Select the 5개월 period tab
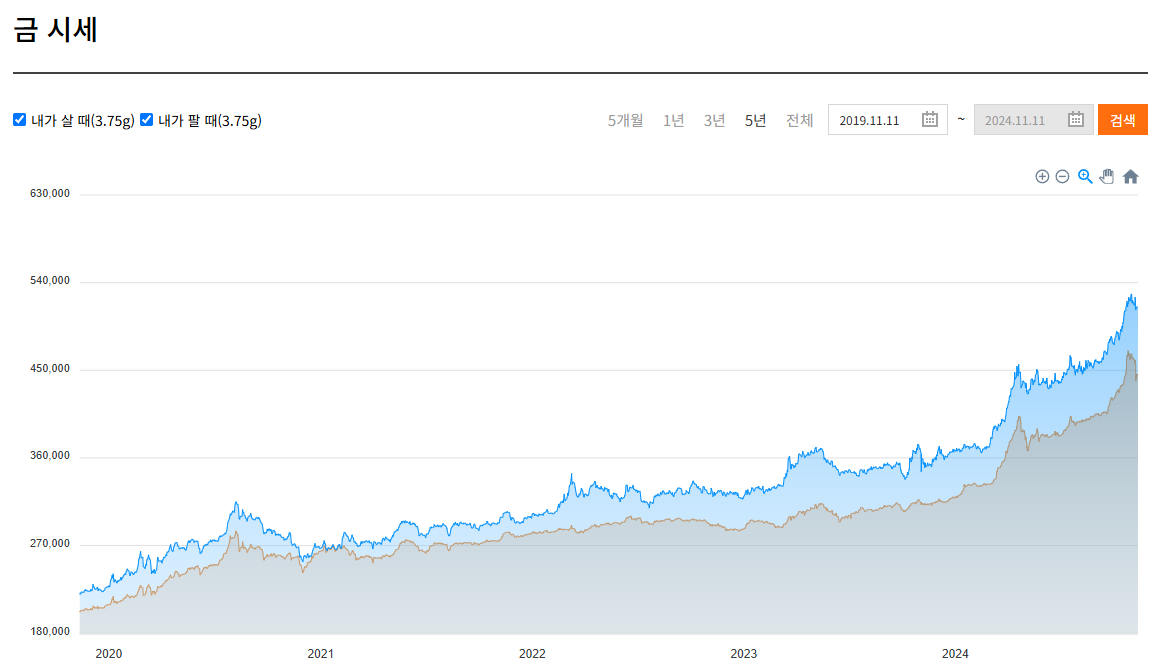This screenshot has width=1159, height=671. coord(625,120)
